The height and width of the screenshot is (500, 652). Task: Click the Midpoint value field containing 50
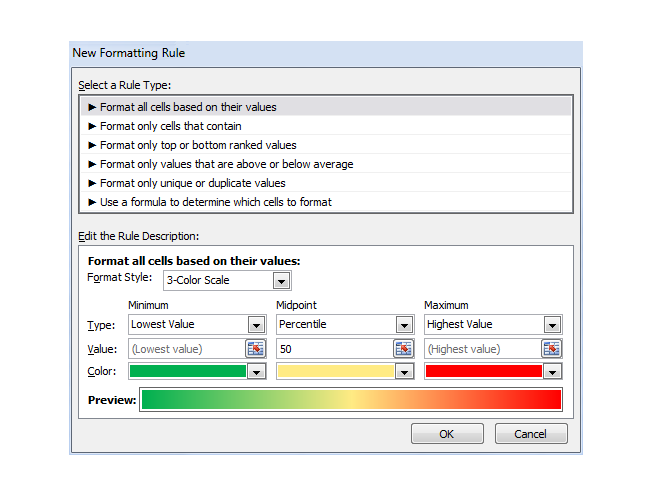point(335,349)
